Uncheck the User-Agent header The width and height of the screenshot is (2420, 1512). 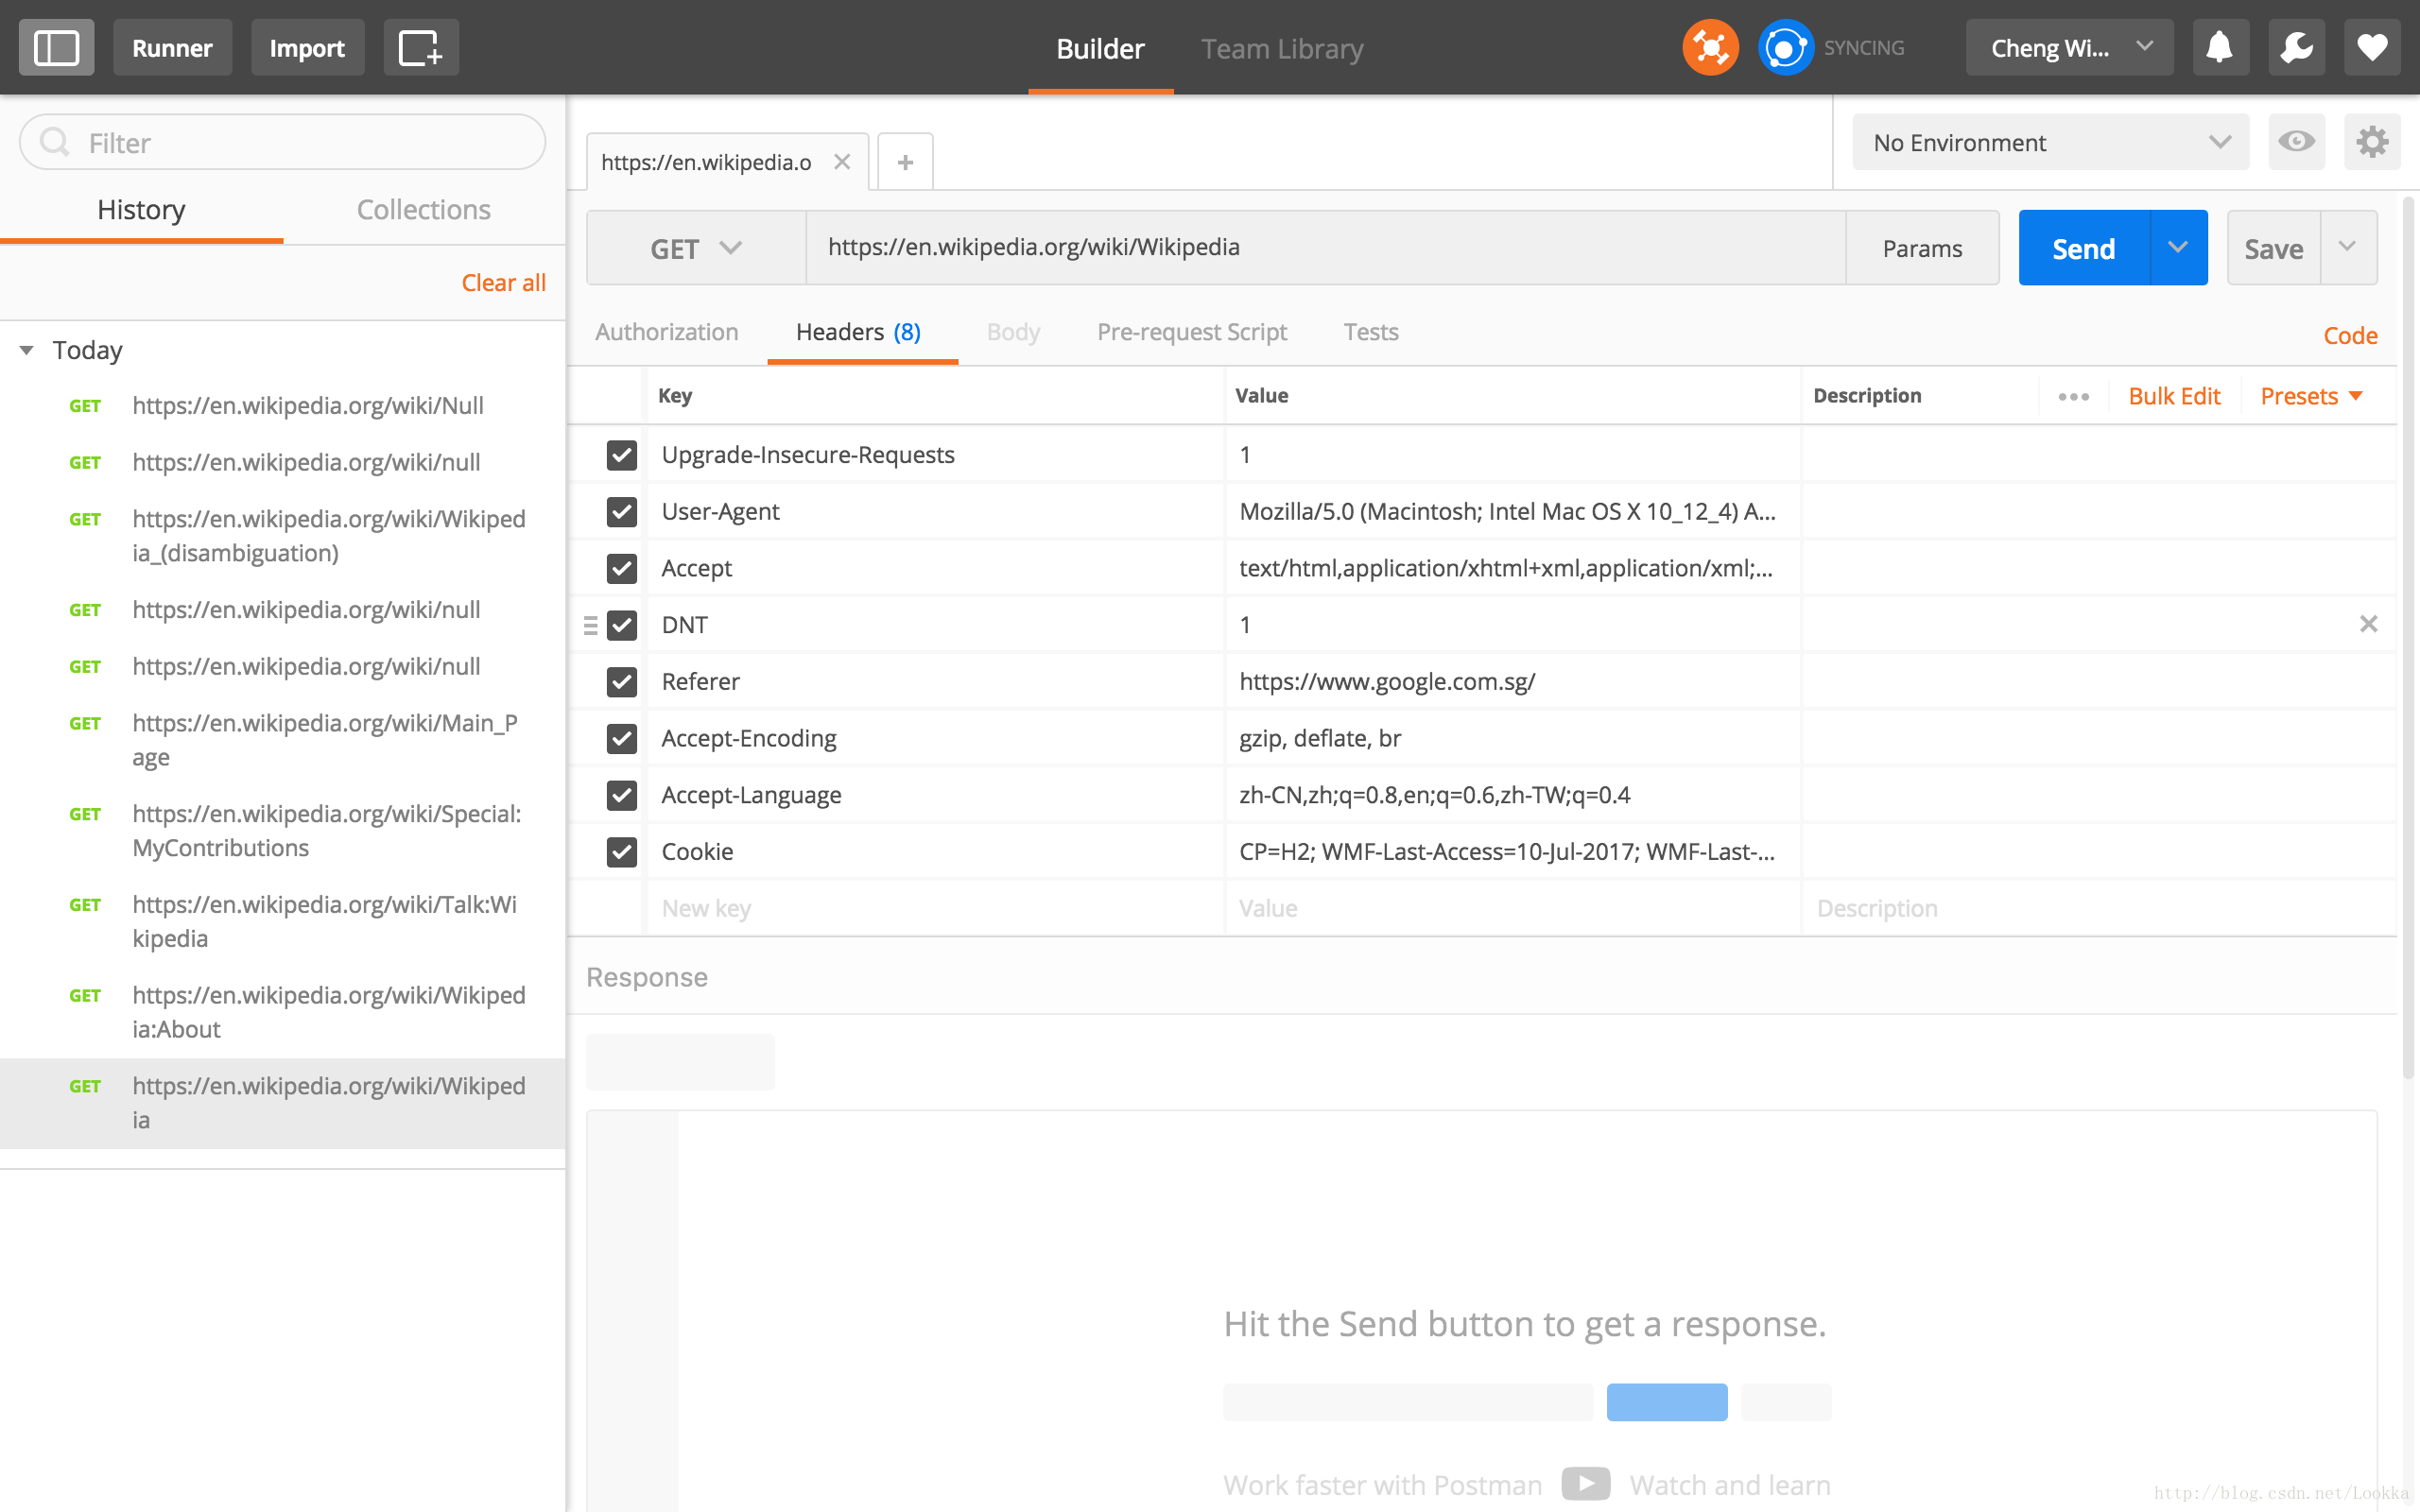point(622,512)
